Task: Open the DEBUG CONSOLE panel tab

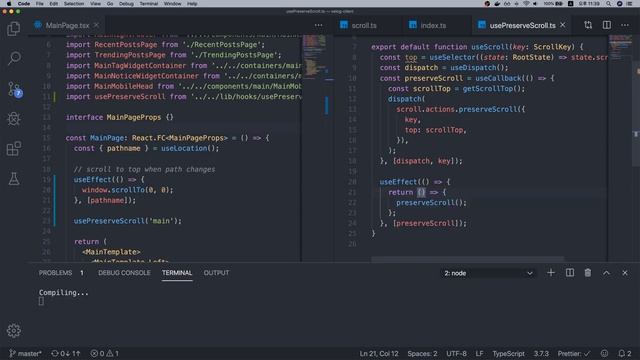Action: [124, 273]
